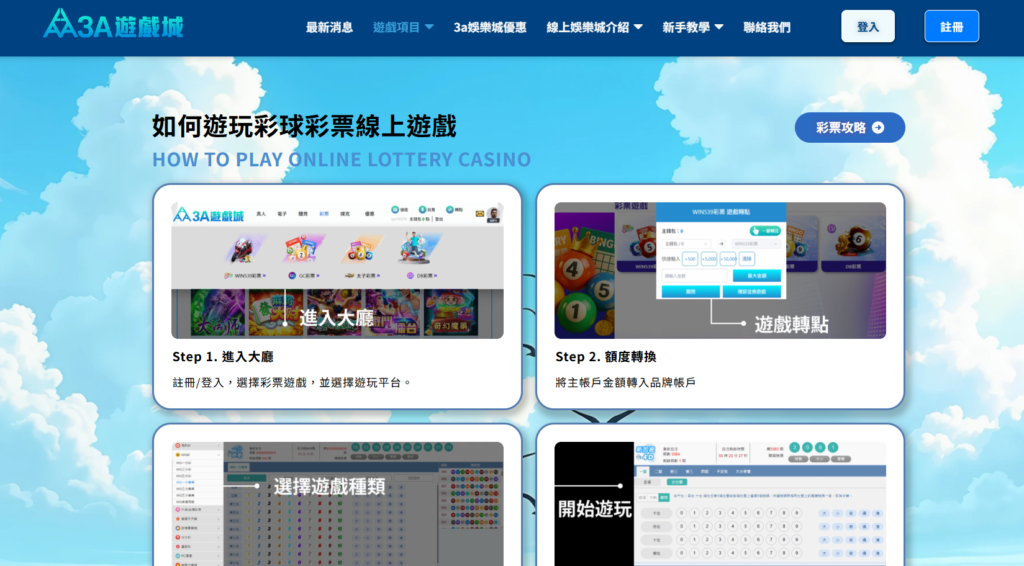Click the text HOW TO PLAY ONLINE LOTTERY CASINO

coord(342,160)
